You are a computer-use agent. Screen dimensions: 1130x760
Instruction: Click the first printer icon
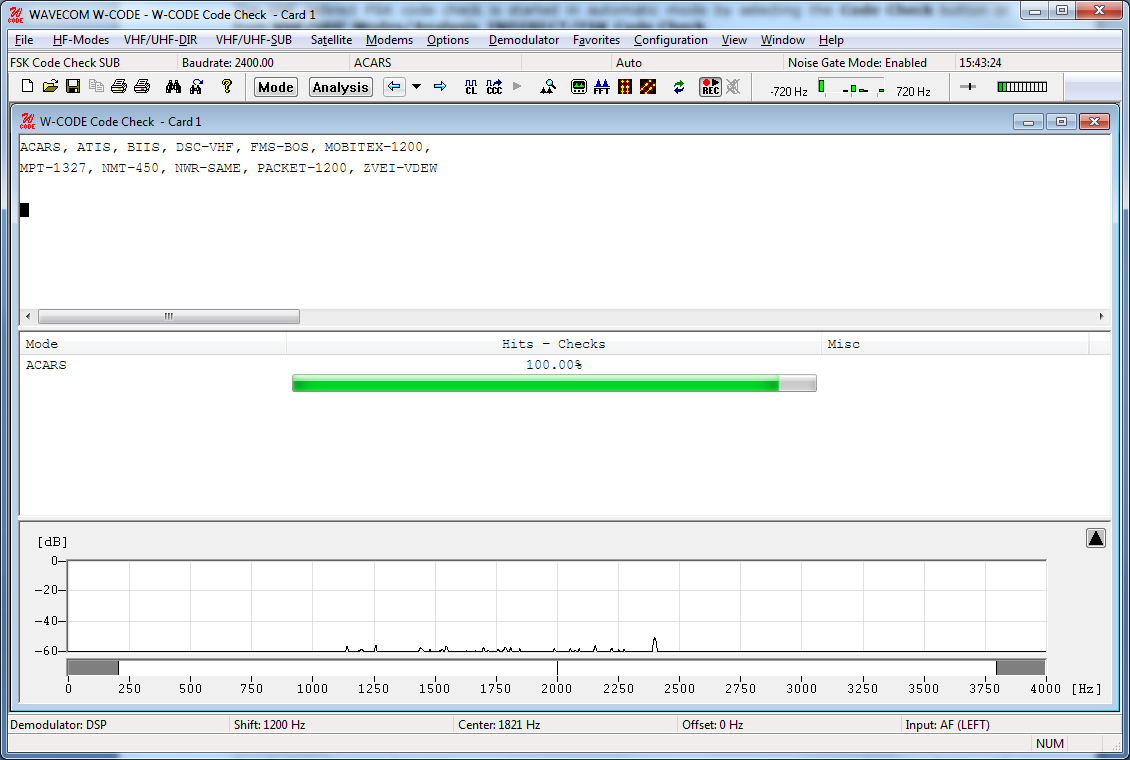point(119,87)
